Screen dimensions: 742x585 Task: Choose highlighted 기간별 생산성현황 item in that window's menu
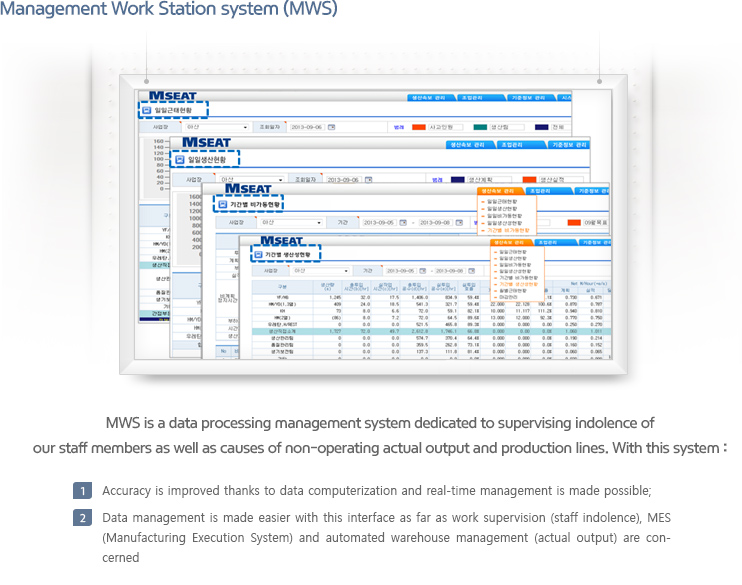(519, 284)
